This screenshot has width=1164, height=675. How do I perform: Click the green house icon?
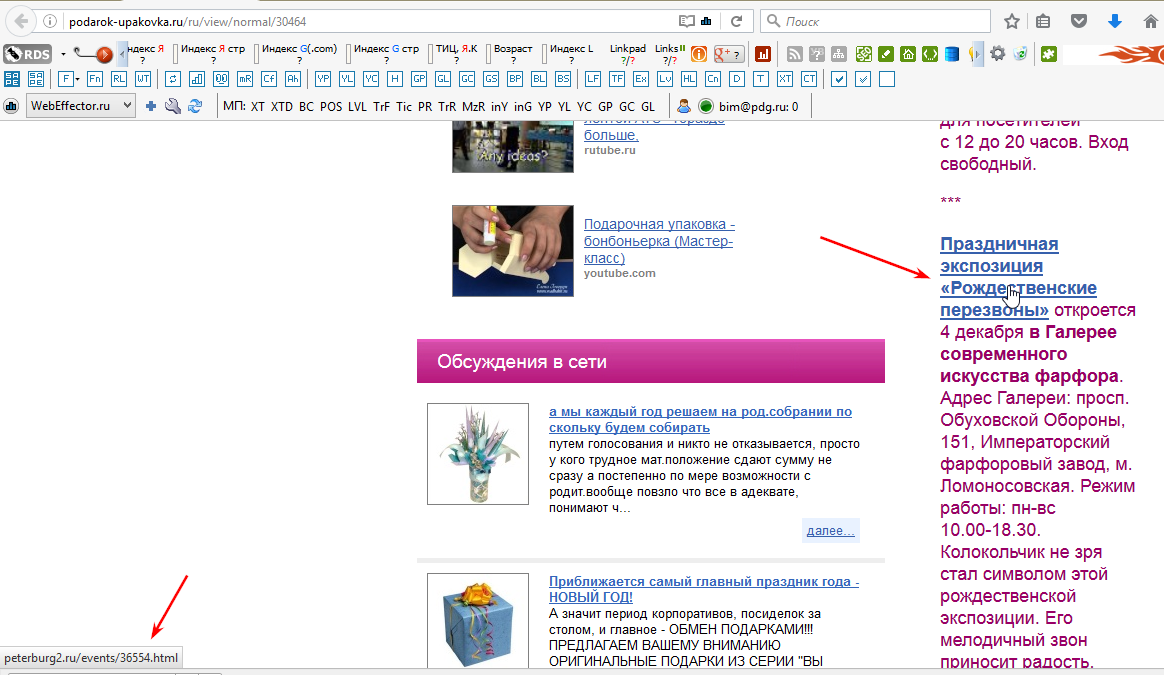908,54
